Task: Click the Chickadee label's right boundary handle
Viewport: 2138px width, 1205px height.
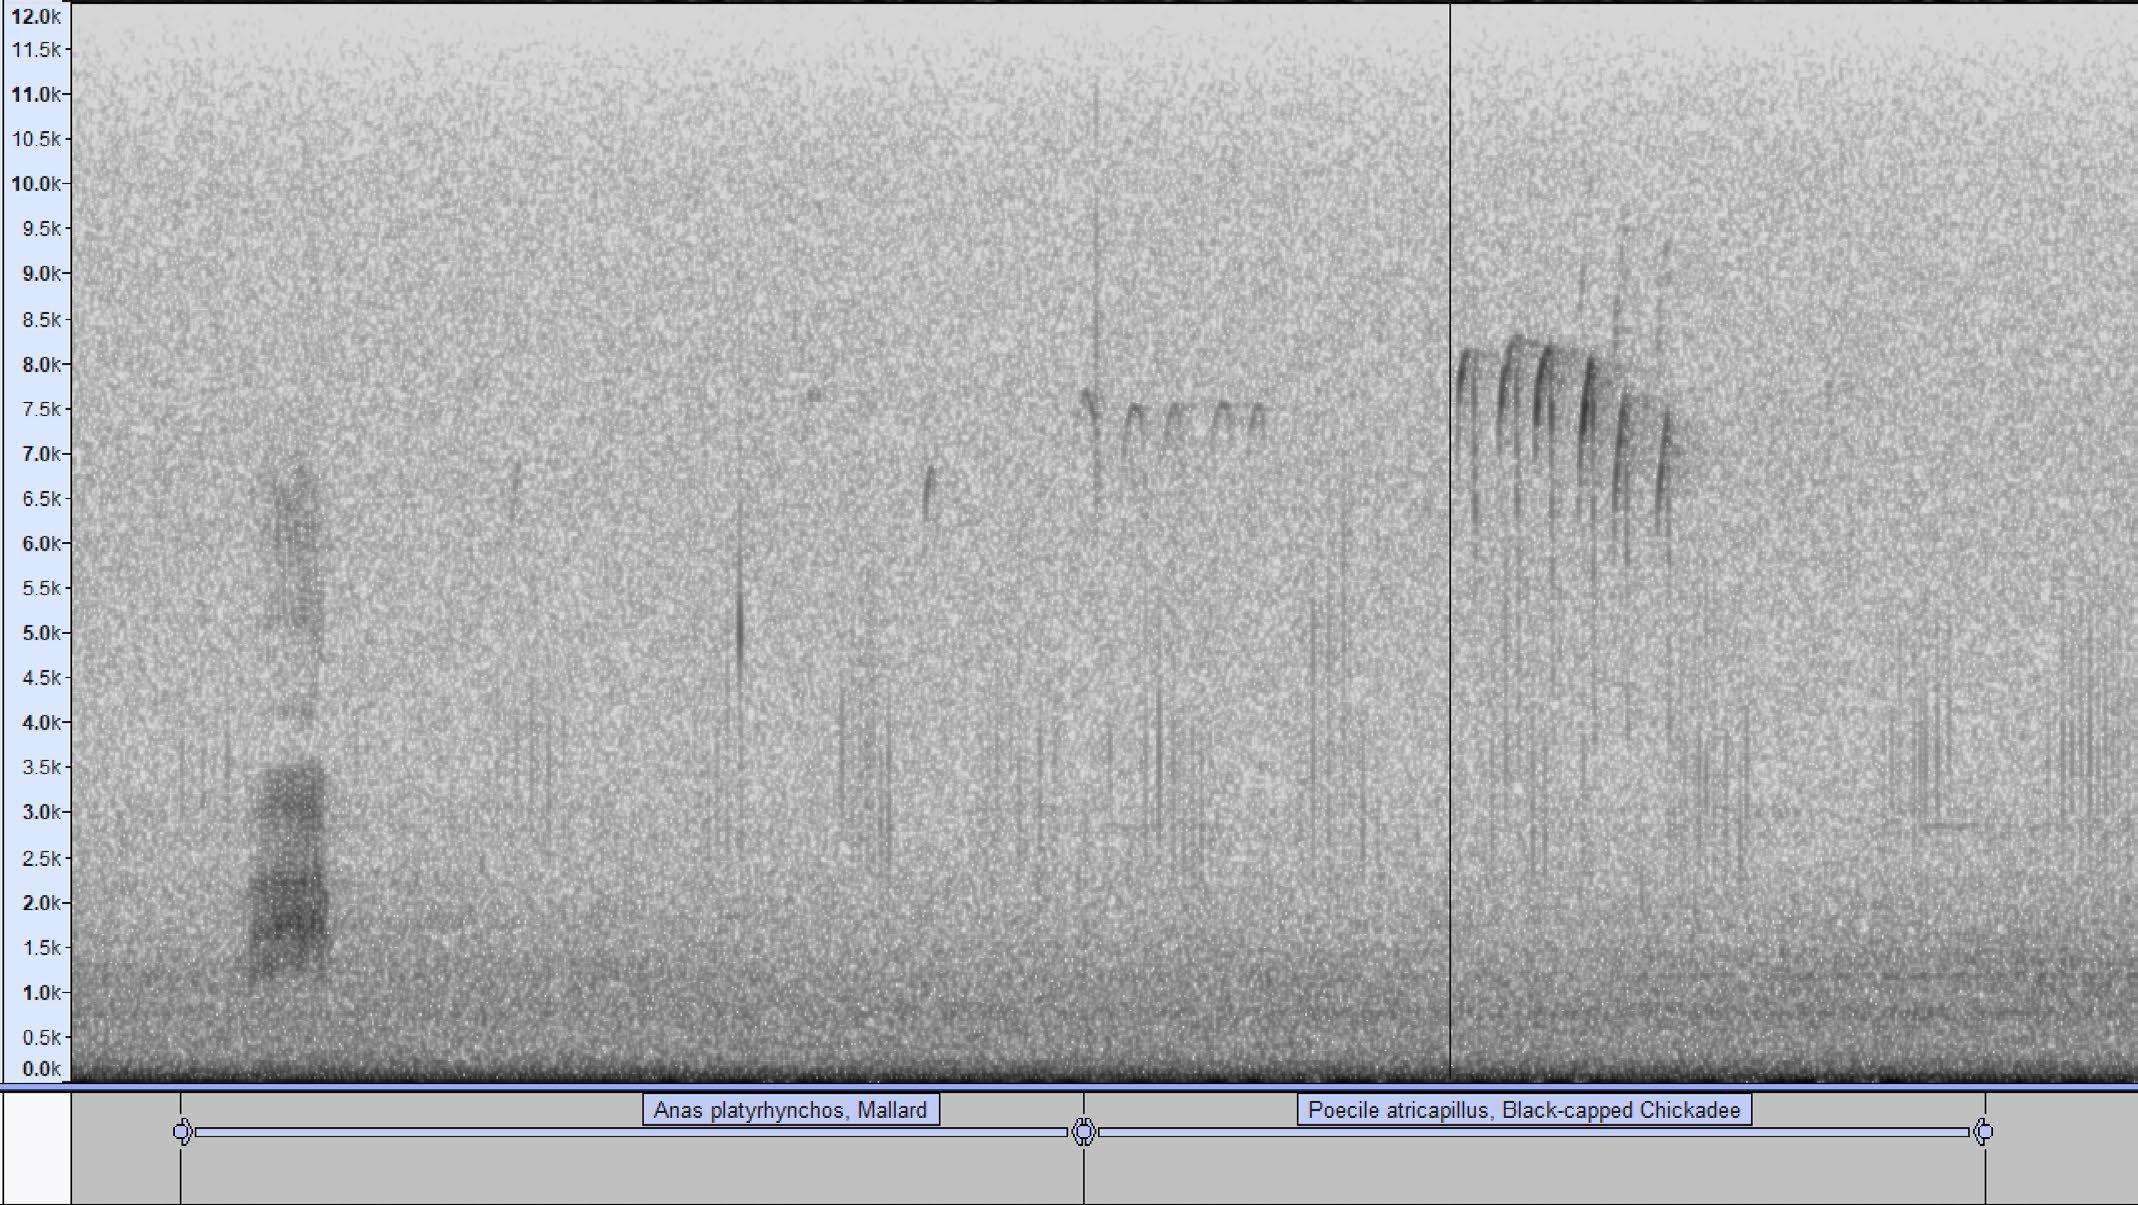Action: pyautogui.click(x=1984, y=1132)
